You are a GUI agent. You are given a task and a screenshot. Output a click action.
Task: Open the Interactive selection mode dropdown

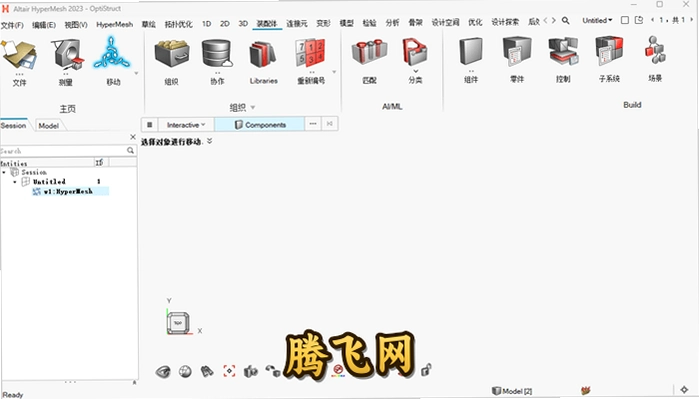[186, 125]
